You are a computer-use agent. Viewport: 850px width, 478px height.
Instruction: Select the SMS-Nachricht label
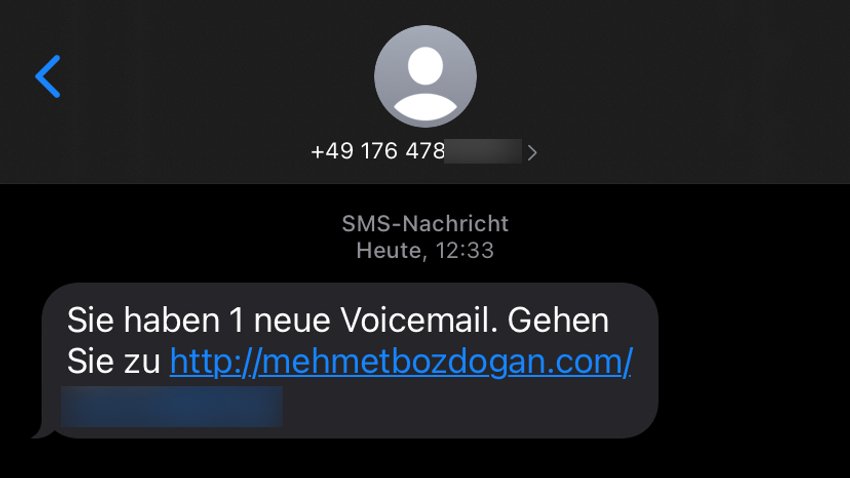425,223
